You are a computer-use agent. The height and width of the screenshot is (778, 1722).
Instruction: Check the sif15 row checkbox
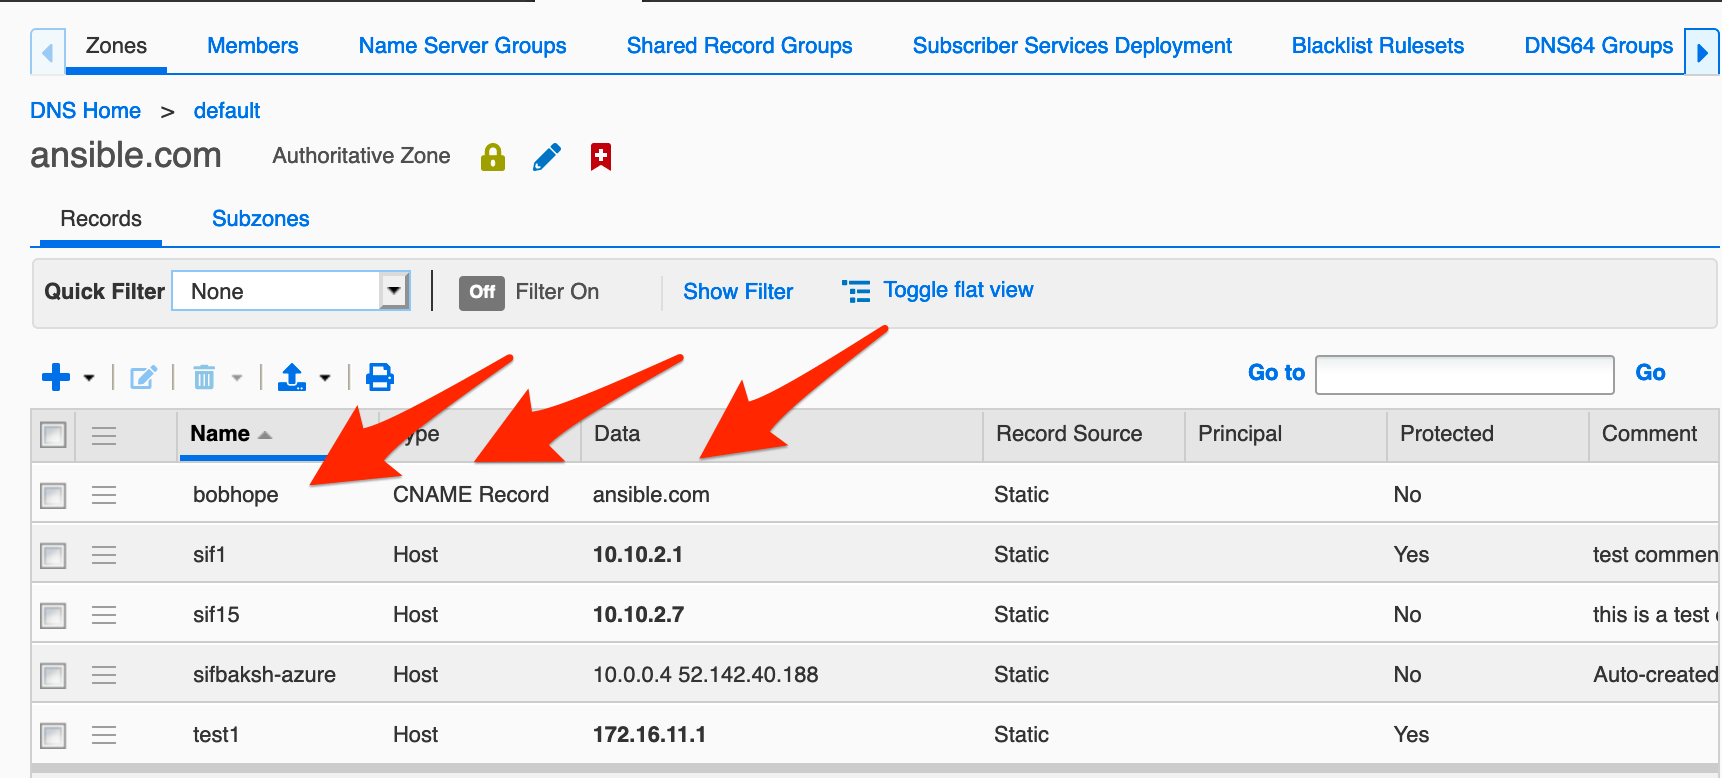pyautogui.click(x=53, y=615)
